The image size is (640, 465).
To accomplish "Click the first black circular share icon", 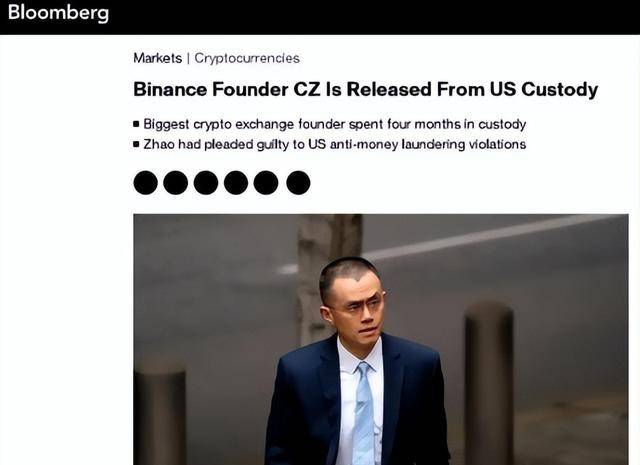I will (146, 182).
